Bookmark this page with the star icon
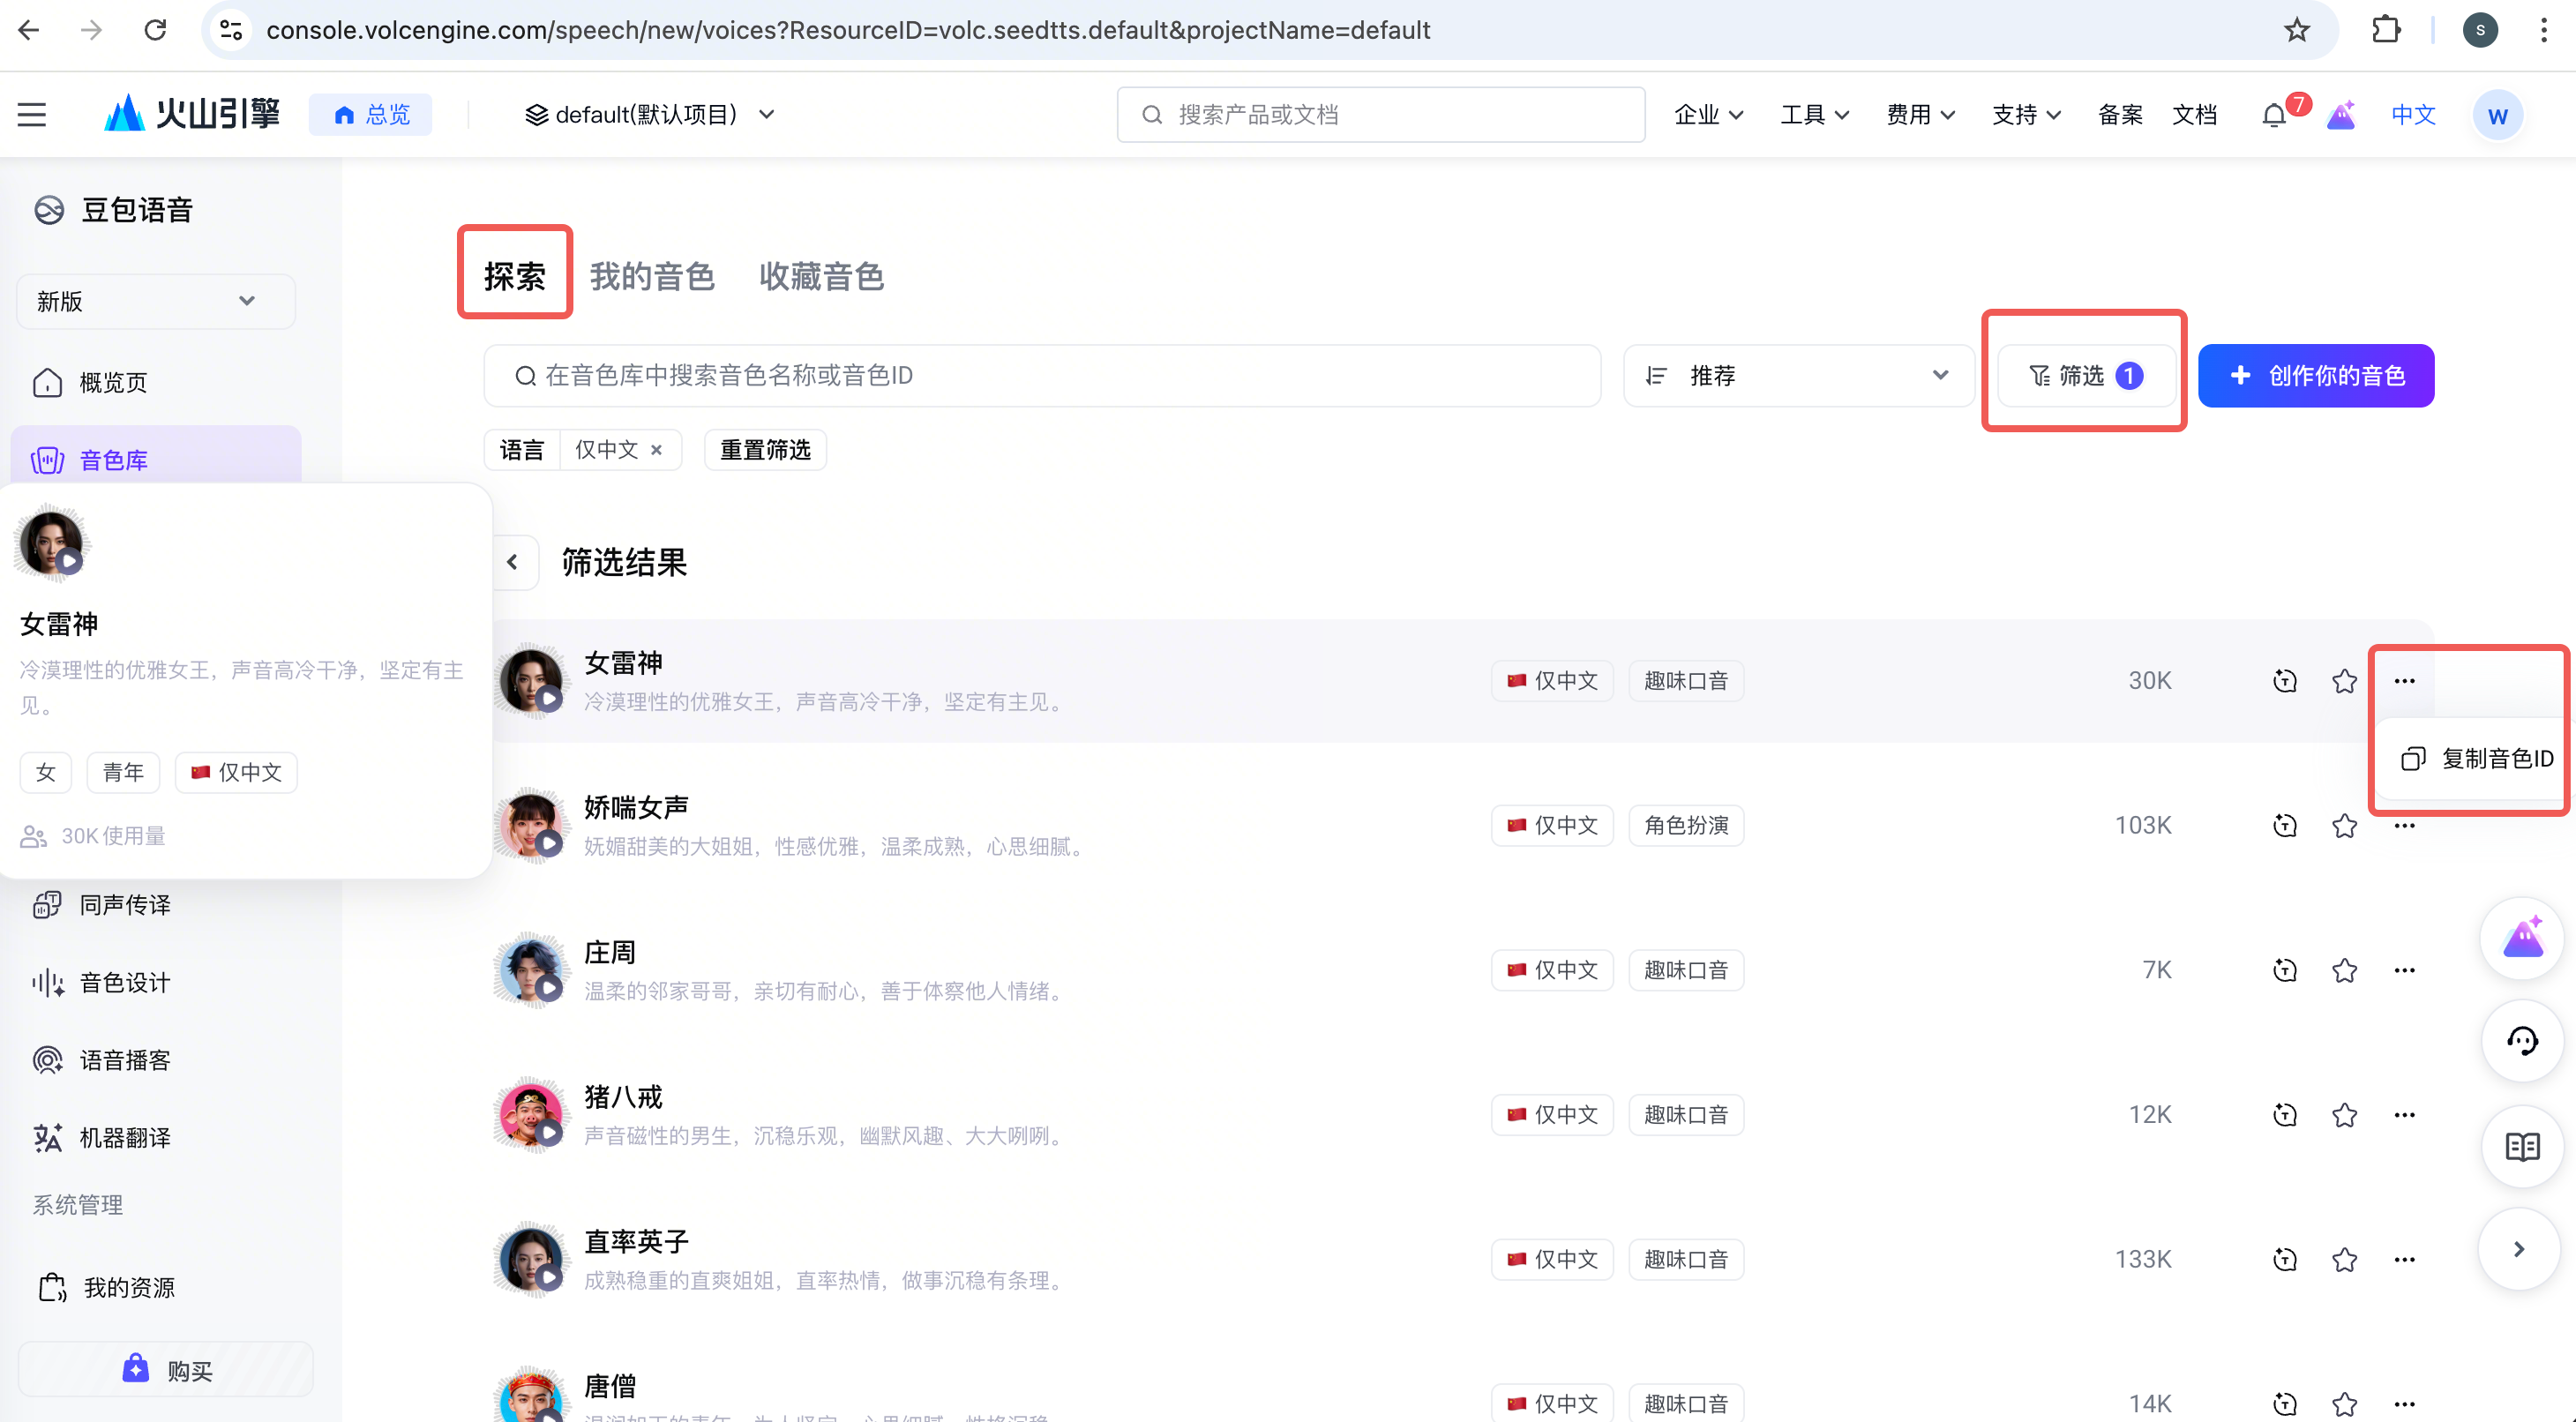Image resolution: width=2576 pixels, height=1422 pixels. [2296, 30]
